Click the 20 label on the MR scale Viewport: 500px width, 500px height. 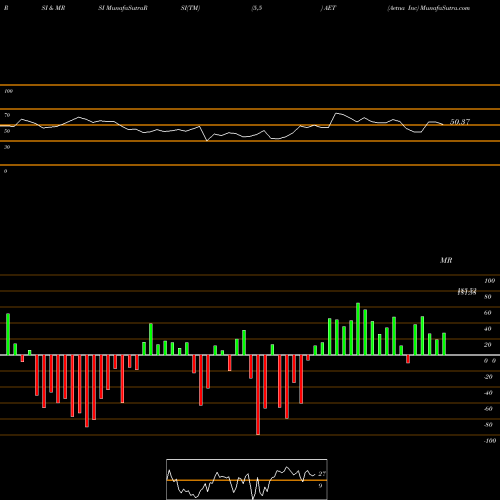[x=488, y=345]
